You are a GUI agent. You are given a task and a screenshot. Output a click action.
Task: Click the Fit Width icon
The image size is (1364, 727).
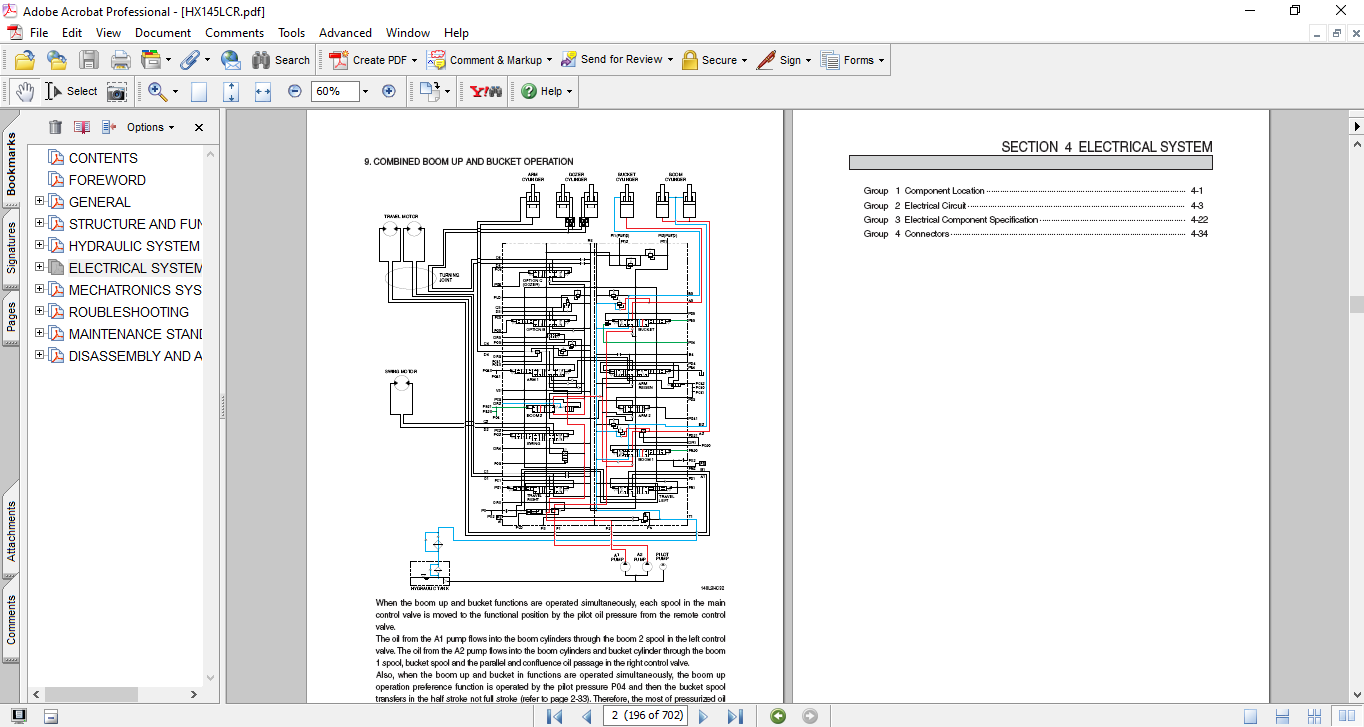click(263, 91)
